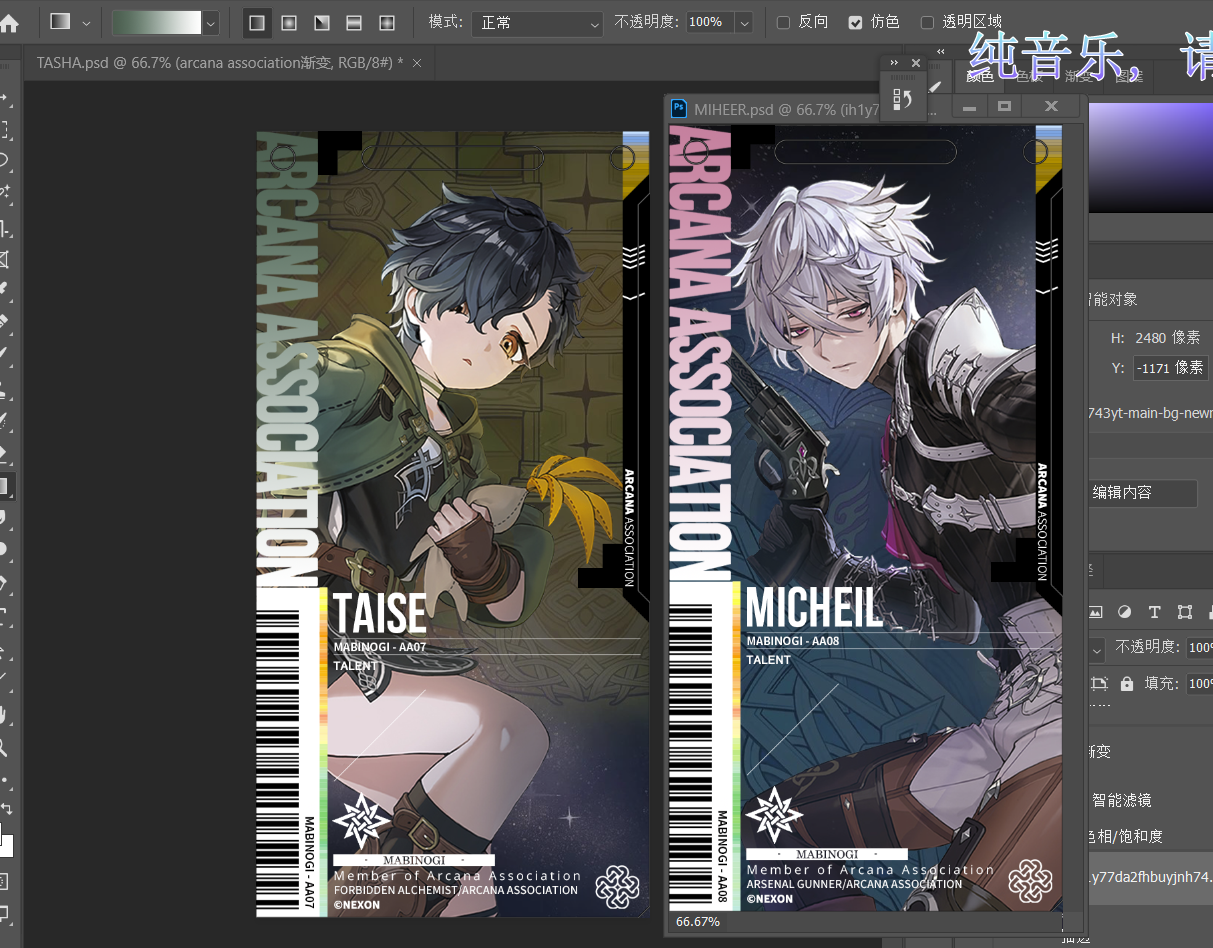
Task: Click the history panel icon
Action: [902, 99]
